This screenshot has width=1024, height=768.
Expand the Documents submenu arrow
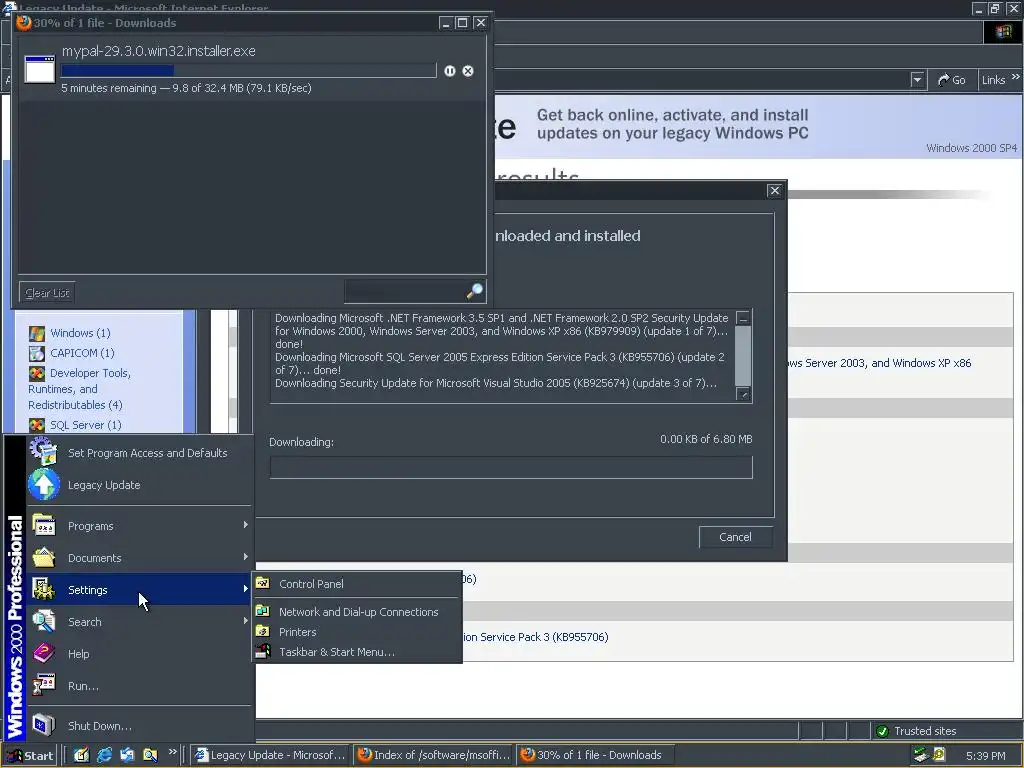pos(246,557)
